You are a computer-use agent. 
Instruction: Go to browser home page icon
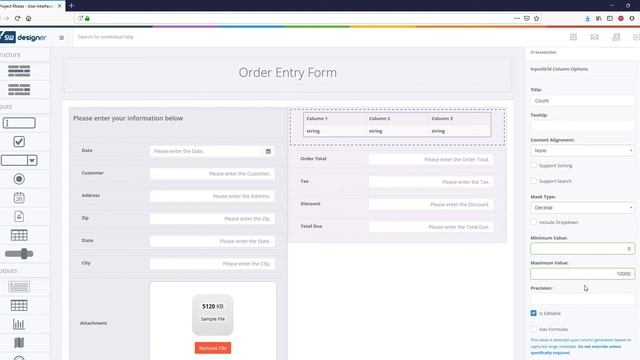click(29, 18)
